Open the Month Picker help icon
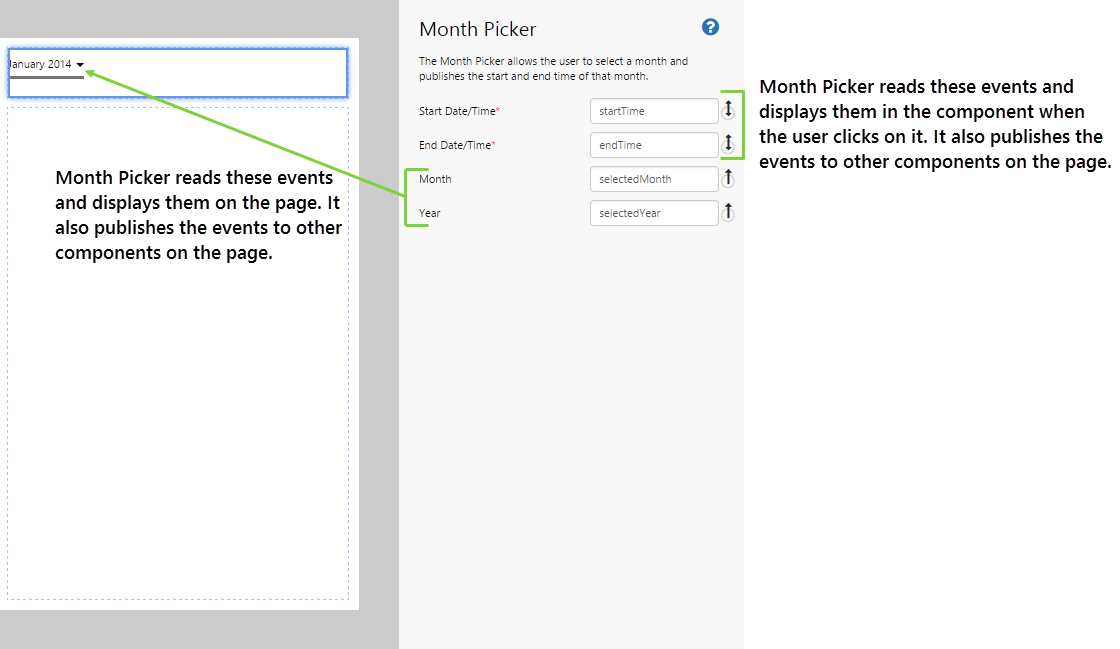The height and width of the screenshot is (649, 1120). pos(710,27)
